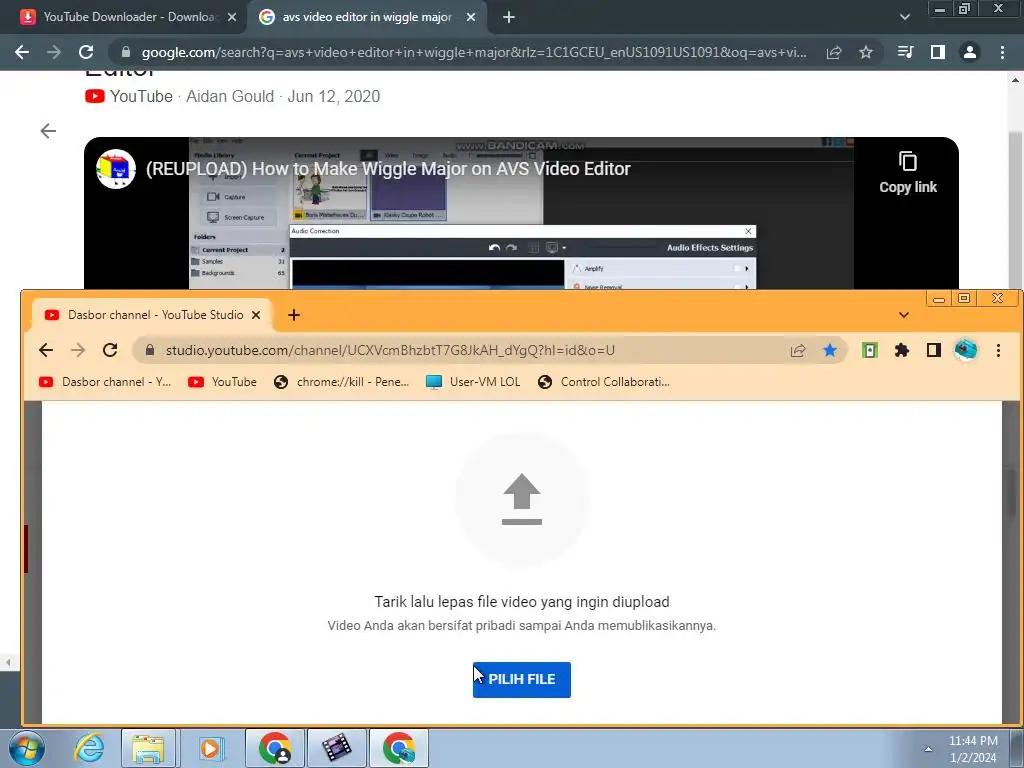This screenshot has height=768, width=1024.
Task: Open the Control Collaborati... bookmark
Action: (x=604, y=382)
